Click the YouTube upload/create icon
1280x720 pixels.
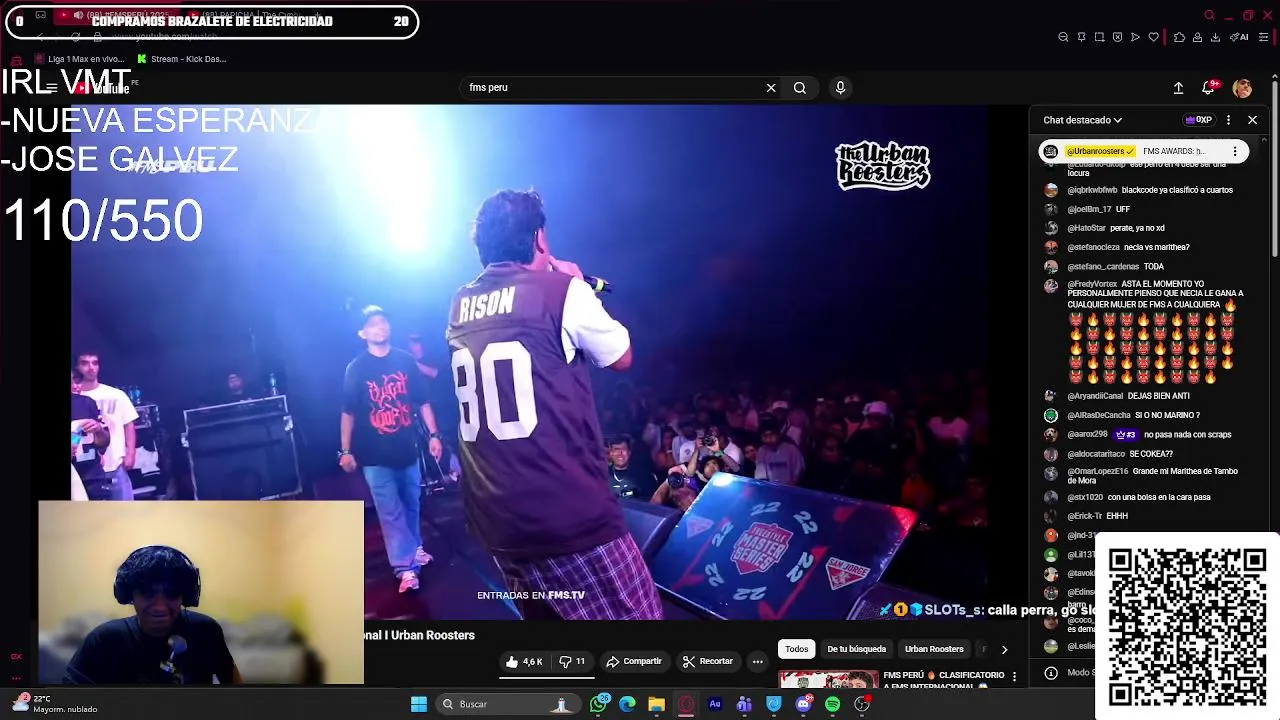click(1178, 88)
